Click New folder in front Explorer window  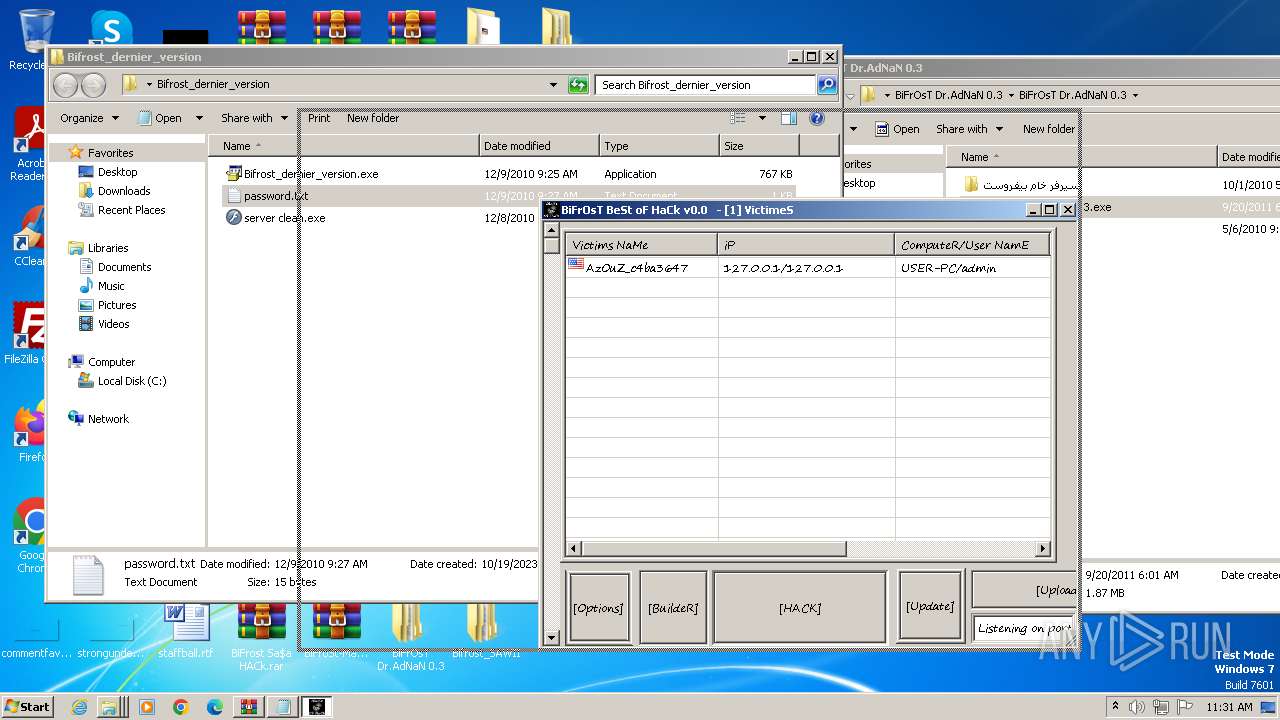click(x=373, y=118)
